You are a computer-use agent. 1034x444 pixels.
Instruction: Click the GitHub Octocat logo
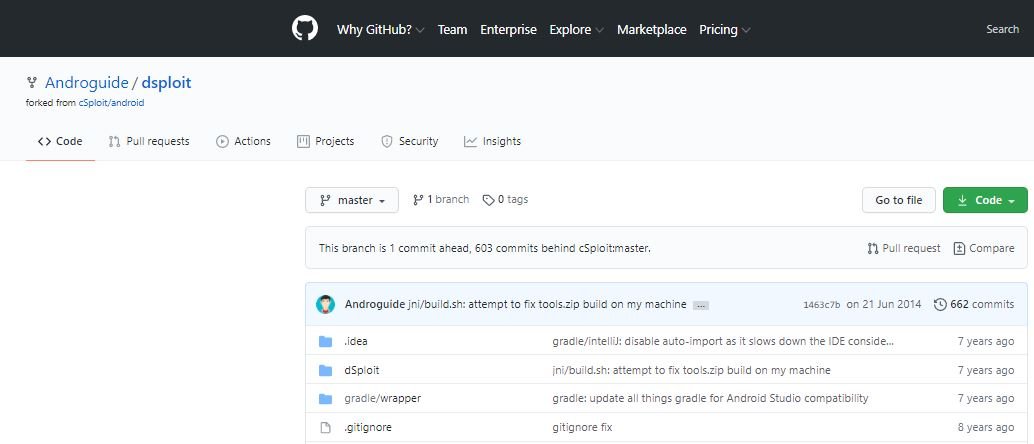[305, 29]
